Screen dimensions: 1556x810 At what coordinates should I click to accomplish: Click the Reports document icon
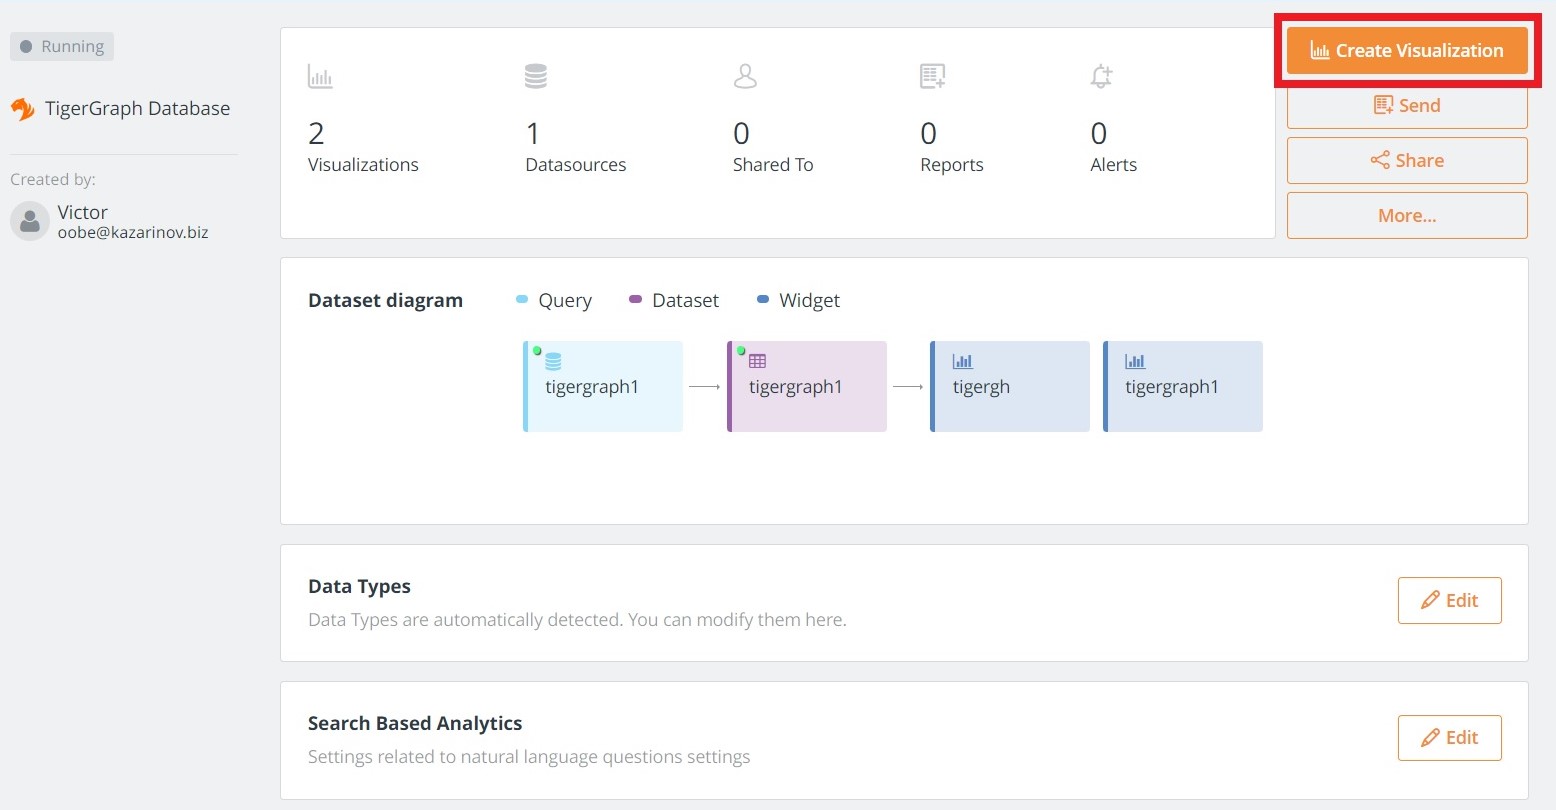(x=932, y=76)
